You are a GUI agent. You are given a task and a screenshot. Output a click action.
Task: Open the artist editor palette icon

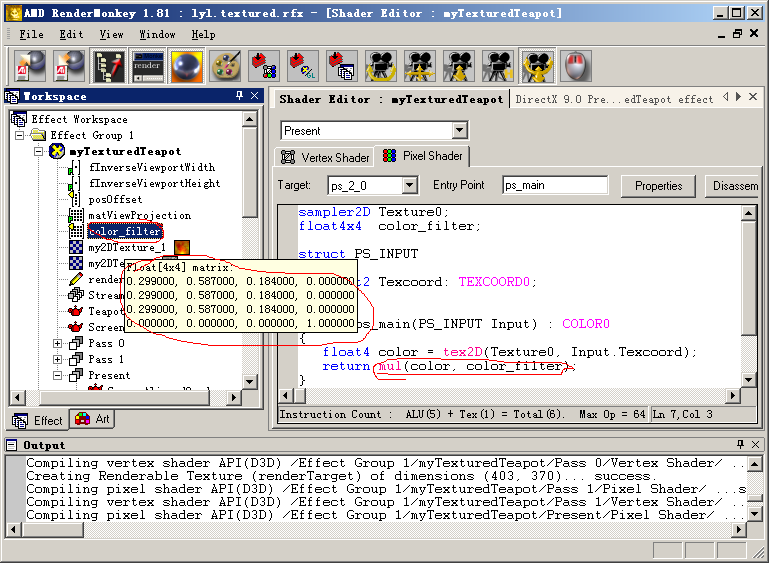[x=226, y=66]
